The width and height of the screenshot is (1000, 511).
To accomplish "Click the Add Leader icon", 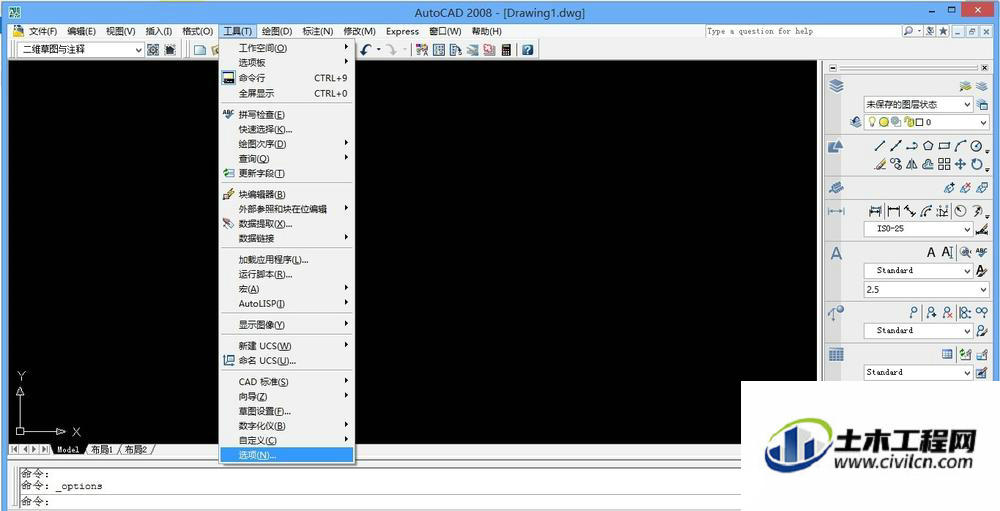I will click(x=932, y=312).
